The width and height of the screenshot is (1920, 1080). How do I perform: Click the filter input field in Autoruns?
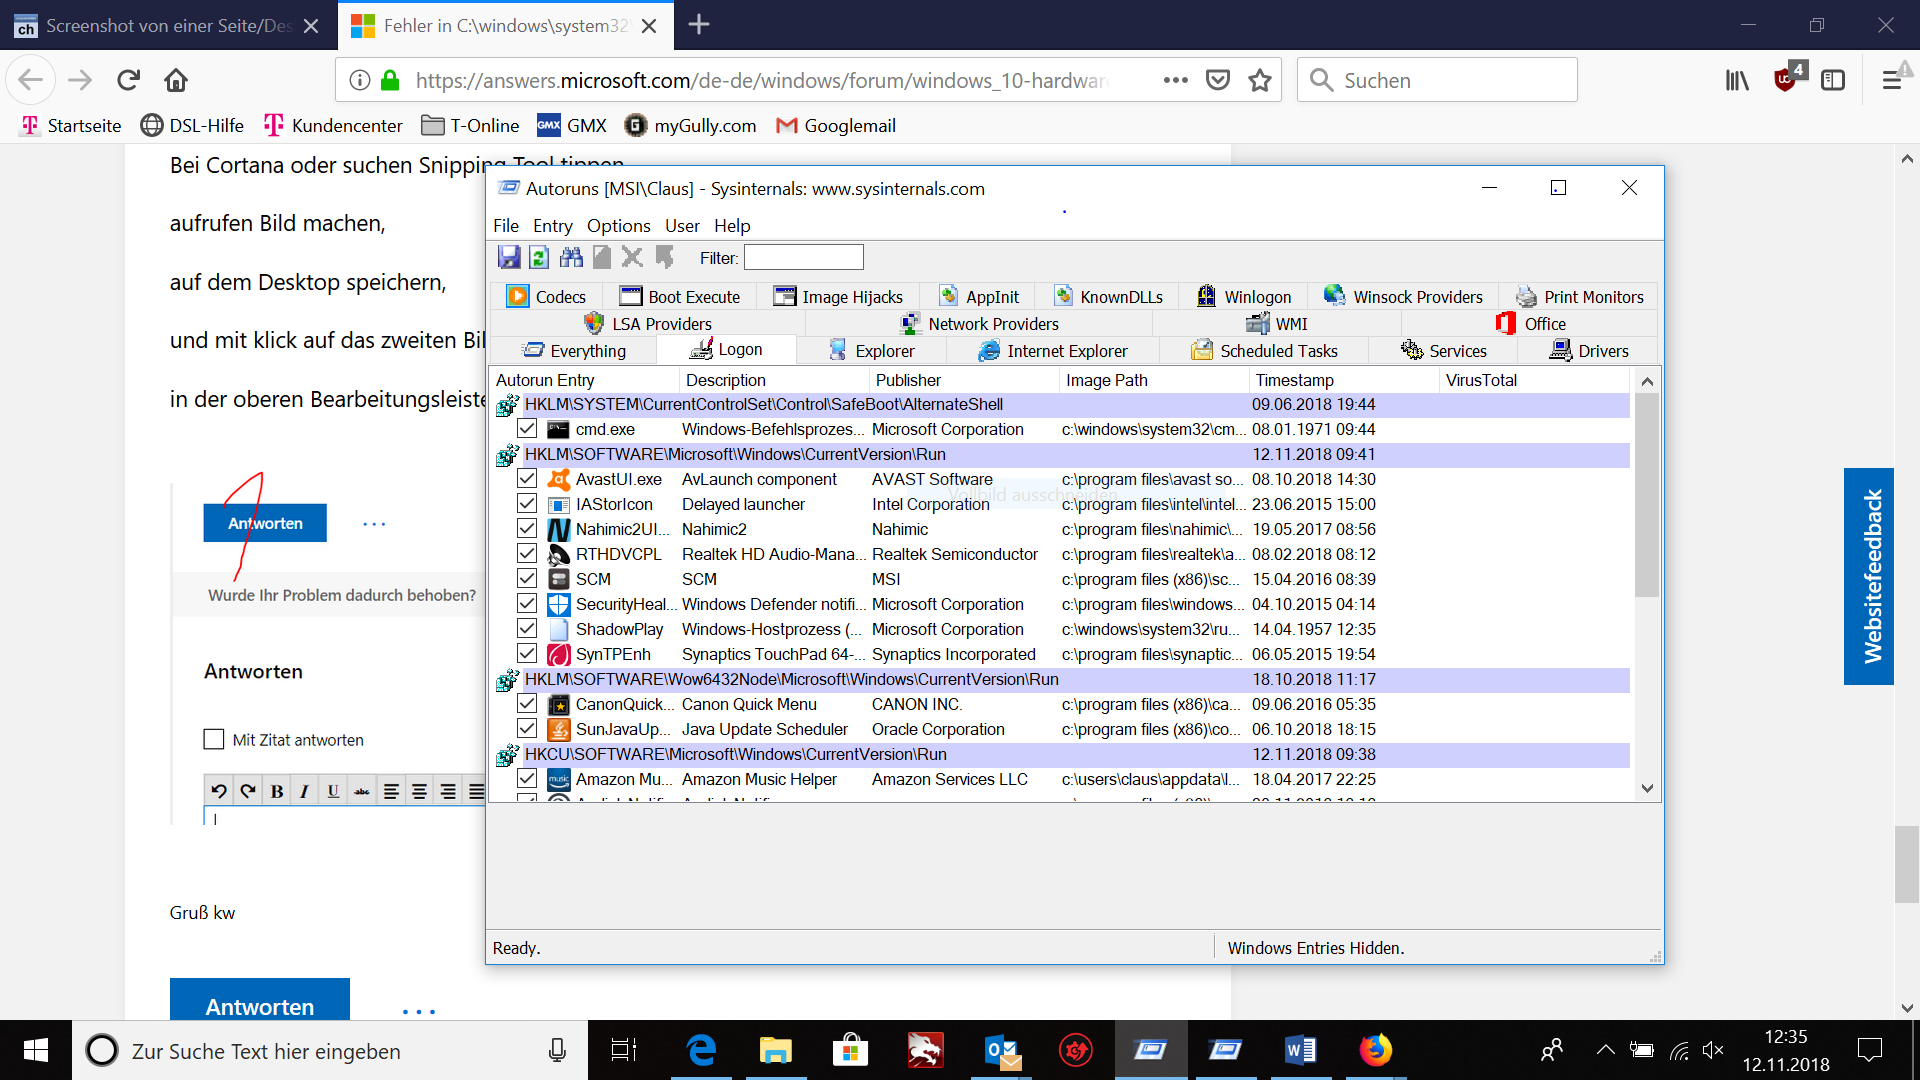click(803, 258)
